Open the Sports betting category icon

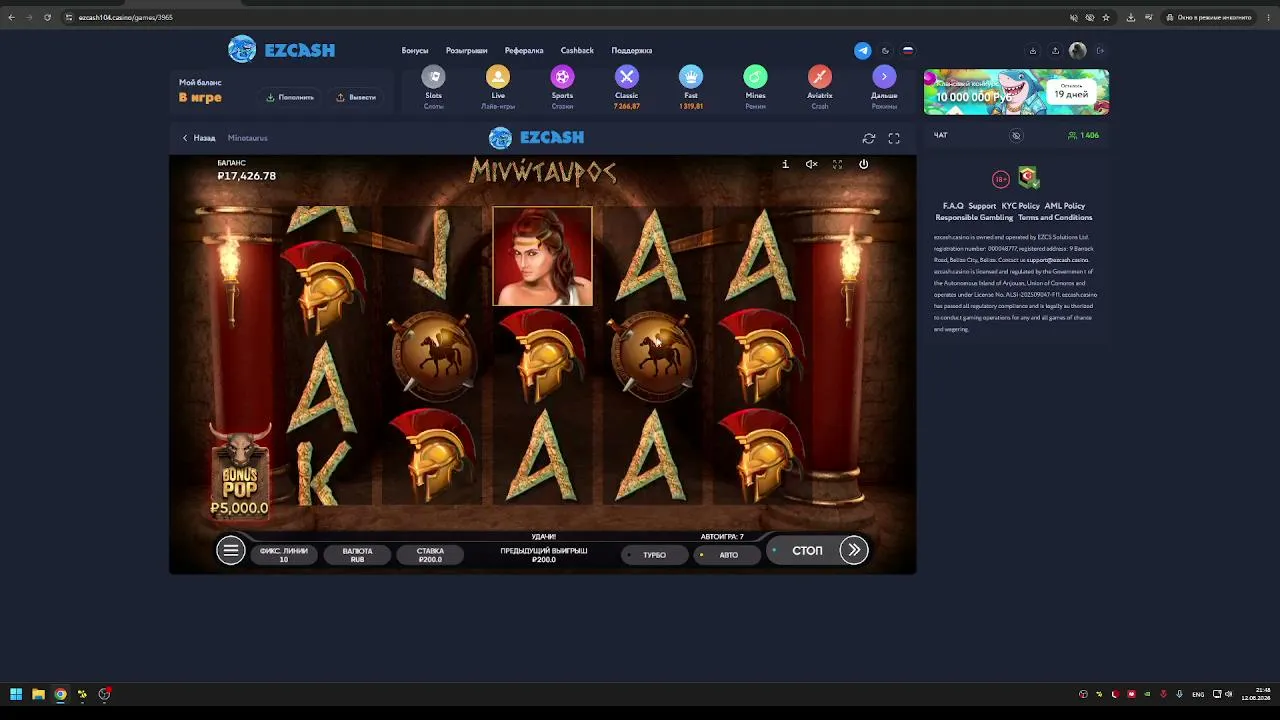pyautogui.click(x=562, y=78)
